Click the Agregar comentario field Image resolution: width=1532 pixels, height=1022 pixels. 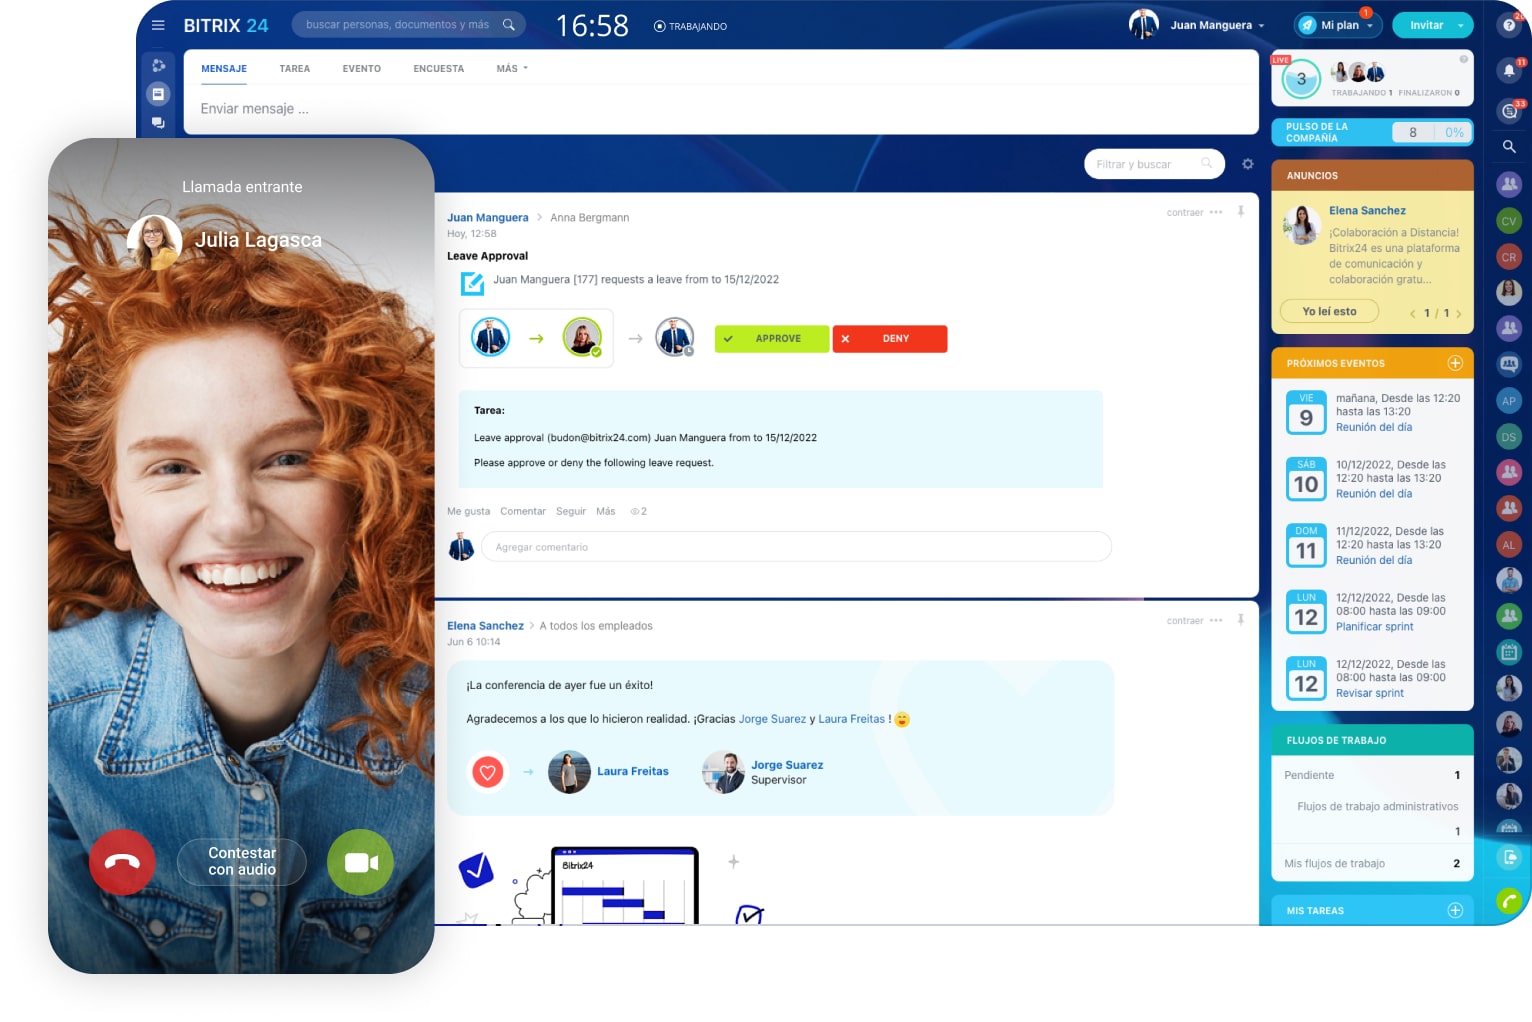coord(796,547)
